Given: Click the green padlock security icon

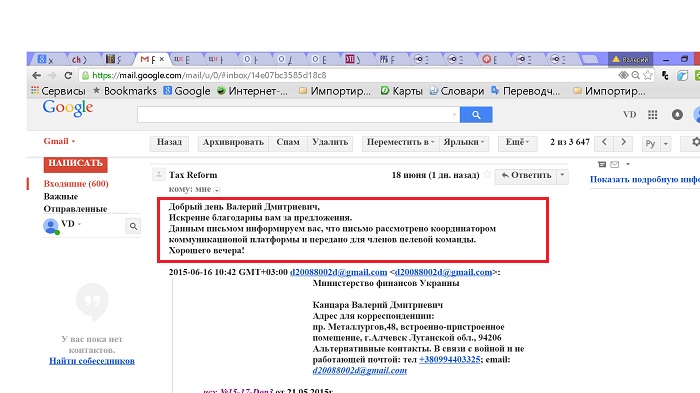Looking at the screenshot, I should 85,75.
